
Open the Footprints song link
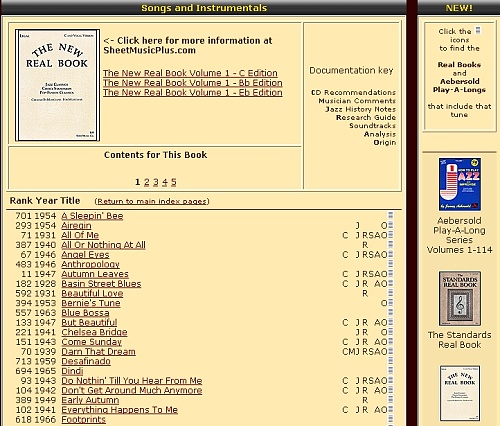coord(84,419)
